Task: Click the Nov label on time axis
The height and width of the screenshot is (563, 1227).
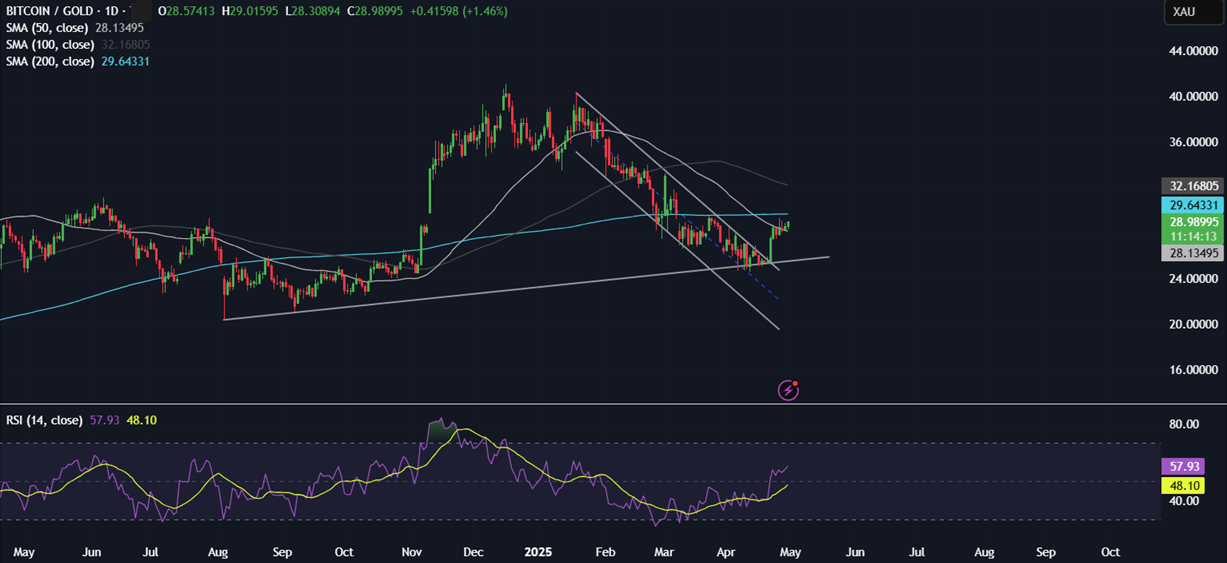Action: [412, 552]
